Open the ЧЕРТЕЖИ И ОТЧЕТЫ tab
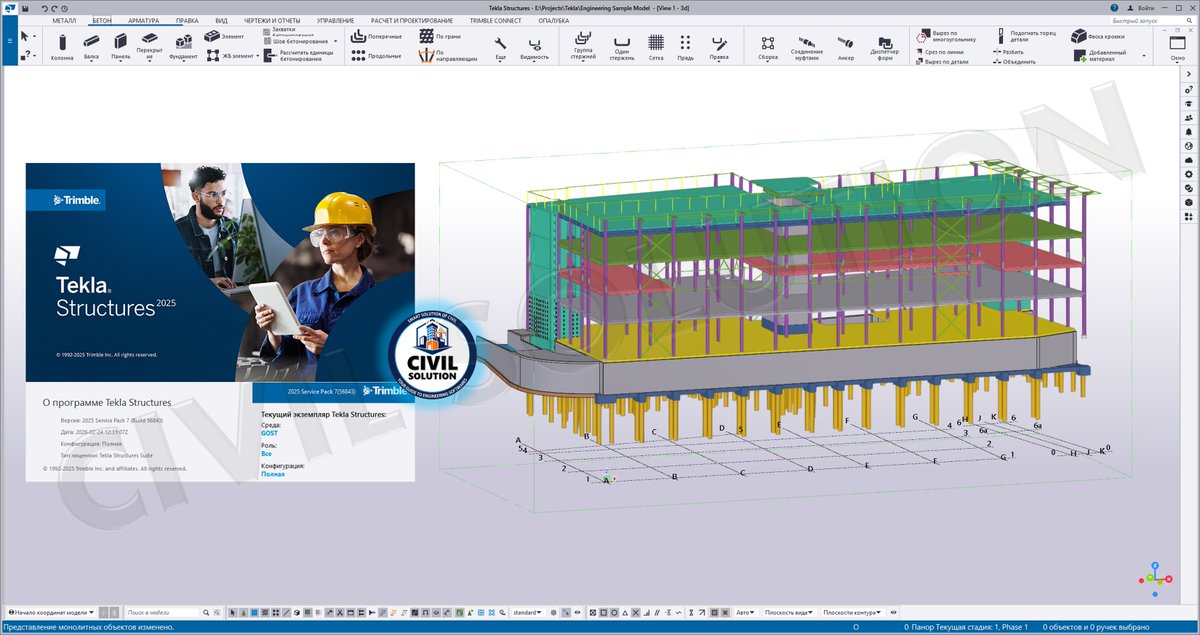This screenshot has width=1200, height=635. click(273, 20)
